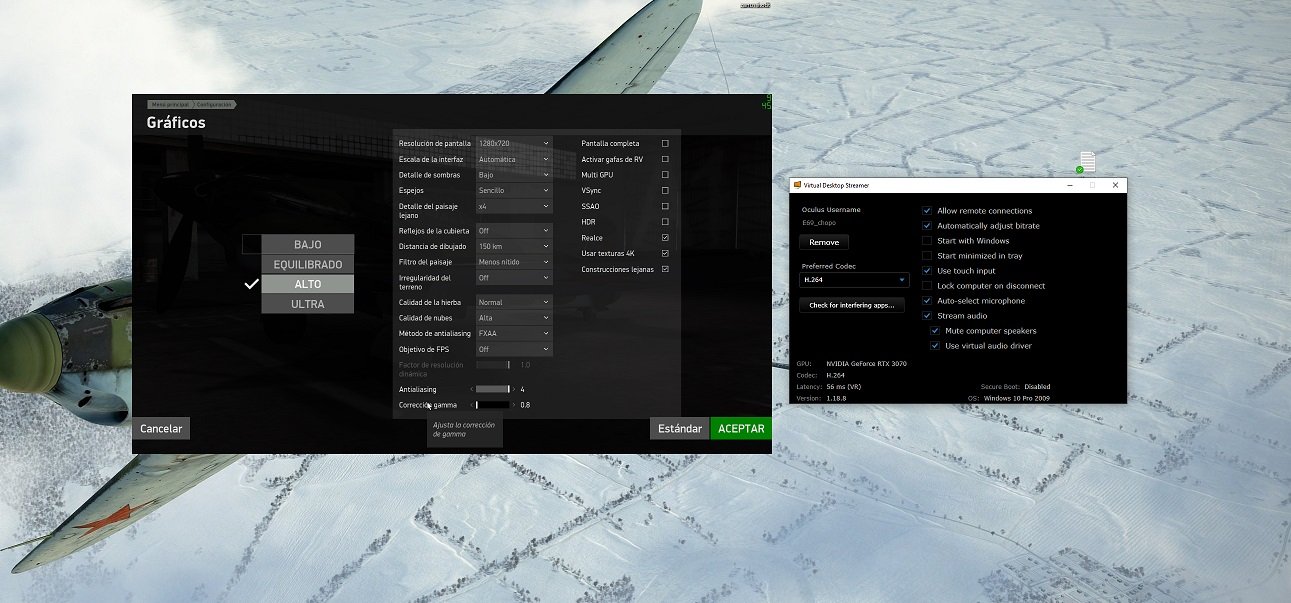Toggle Automatically adjust bitrate checkbox
The width and height of the screenshot is (1291, 603).
tap(927, 226)
